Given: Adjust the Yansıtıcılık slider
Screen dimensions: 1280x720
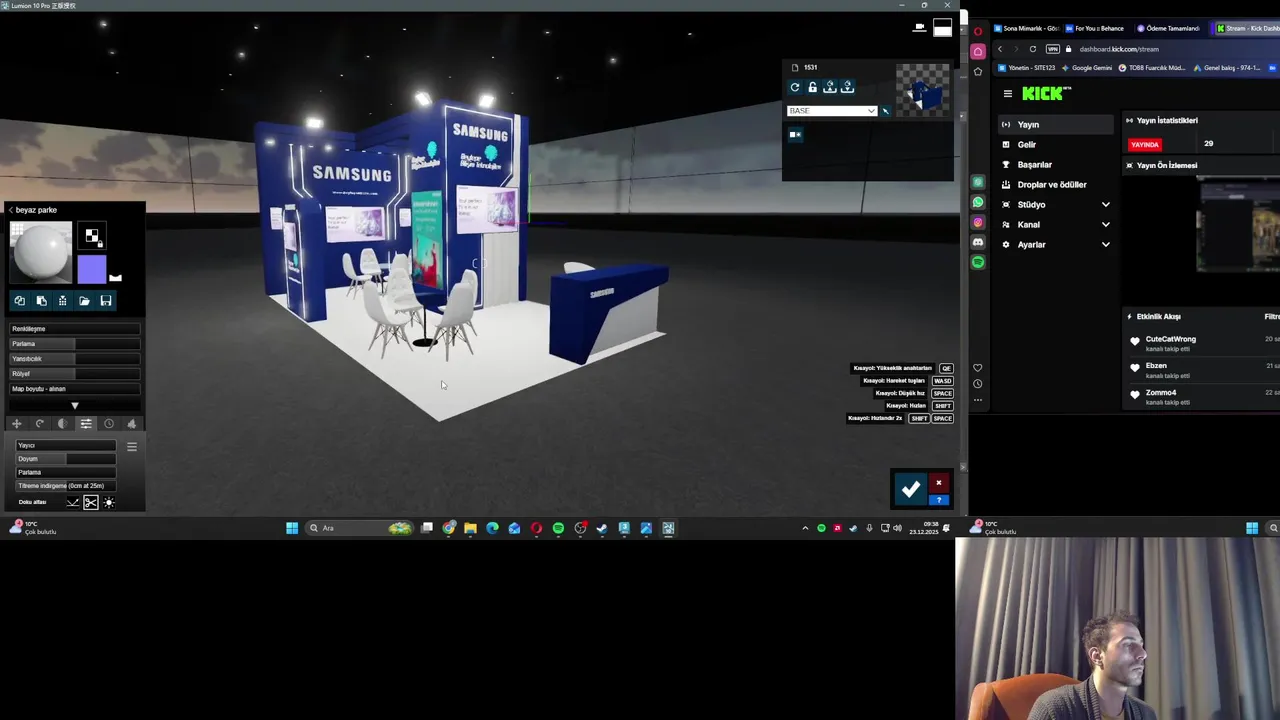Looking at the screenshot, I should pyautogui.click(x=75, y=358).
